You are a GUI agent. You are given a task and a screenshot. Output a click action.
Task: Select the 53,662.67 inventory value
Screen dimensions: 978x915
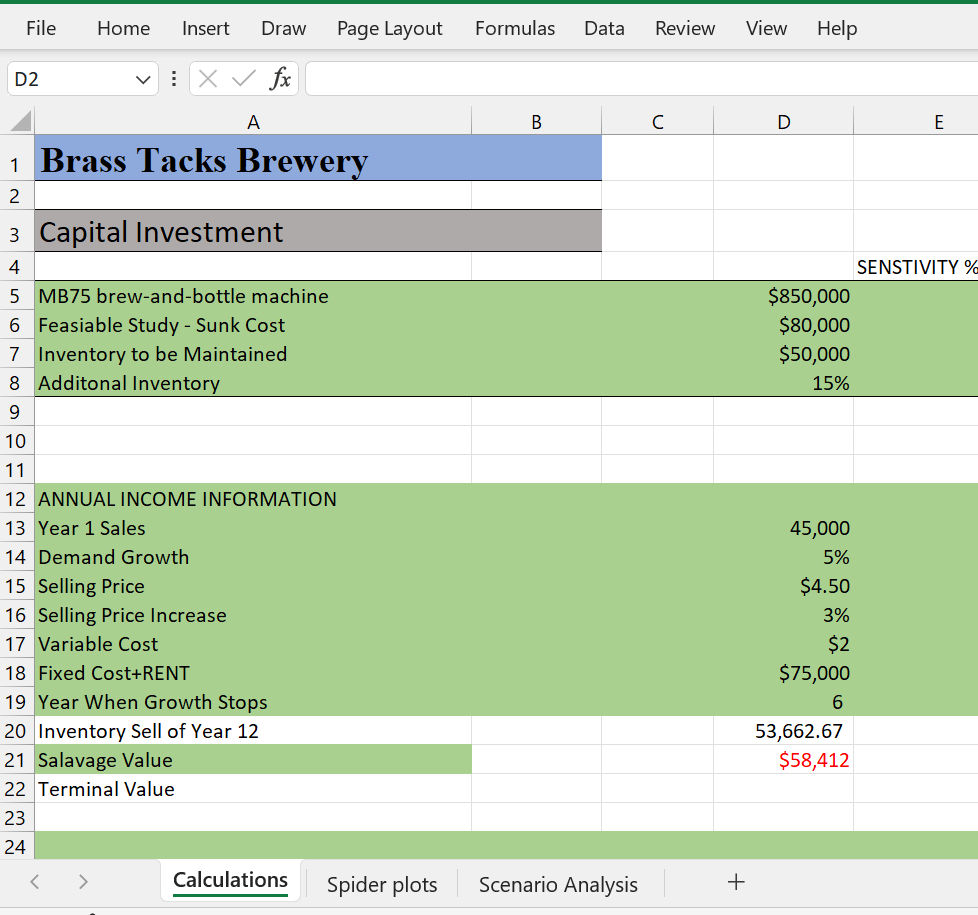click(783, 730)
